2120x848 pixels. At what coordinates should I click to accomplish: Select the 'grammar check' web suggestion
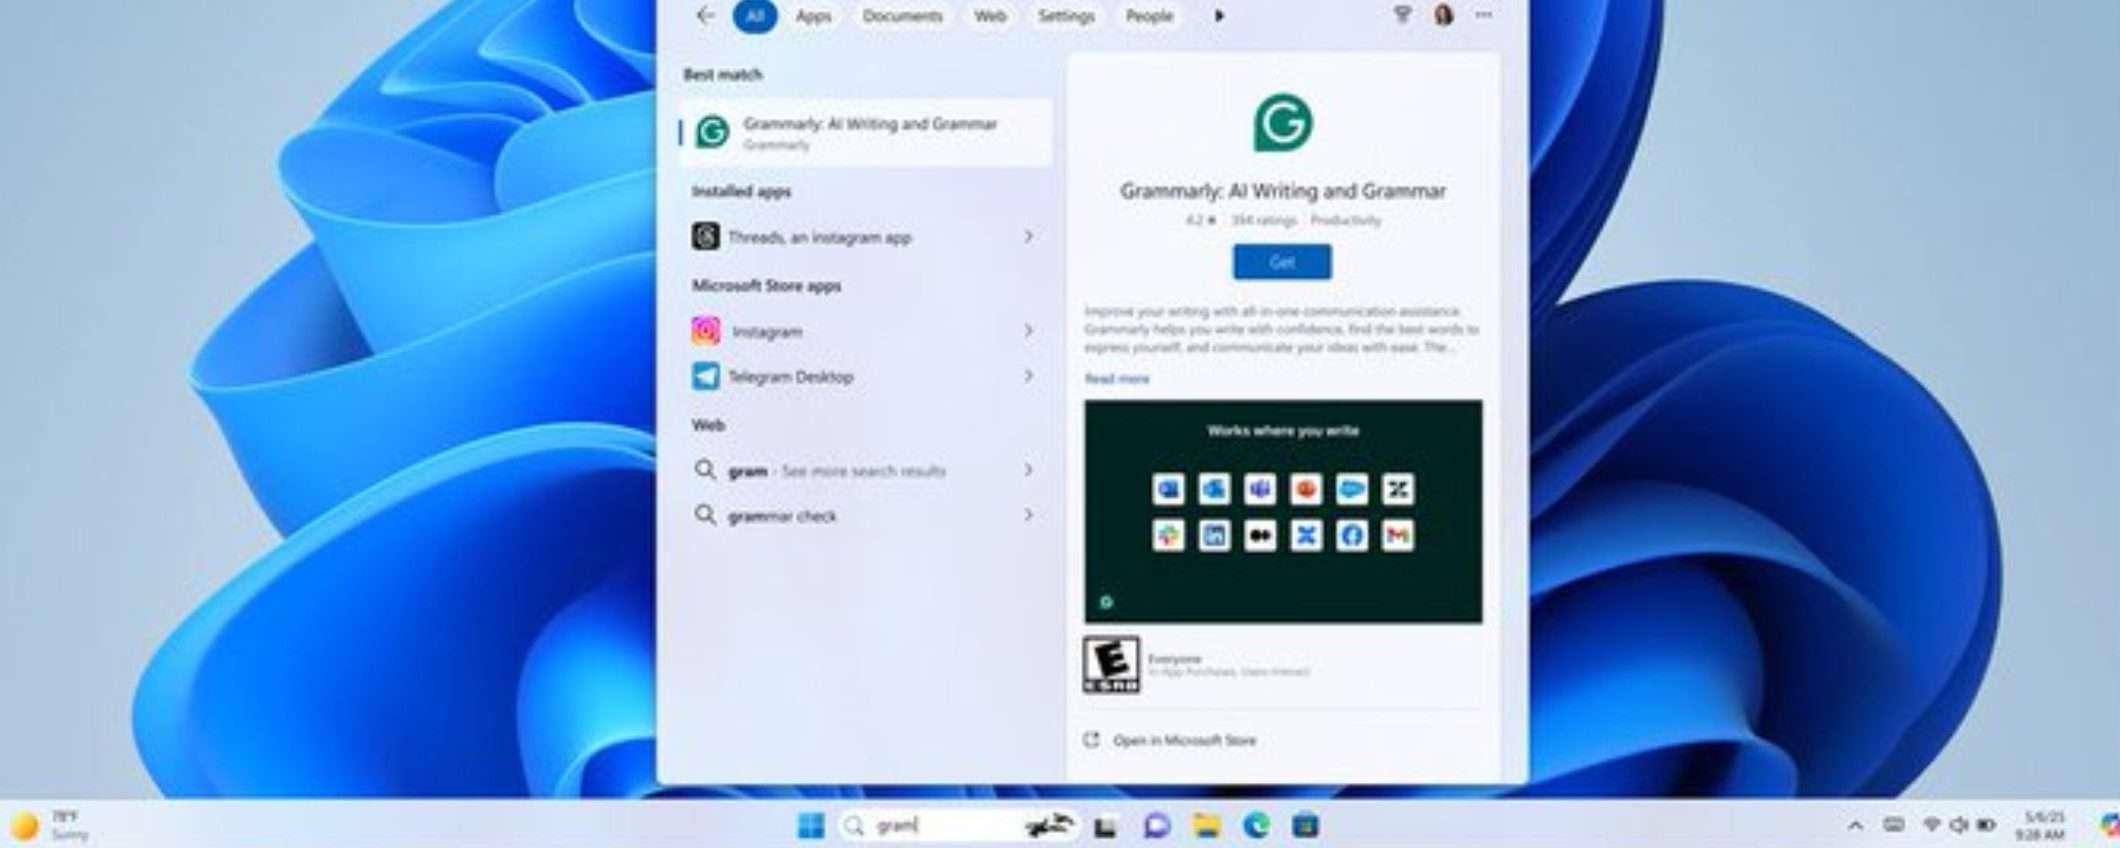(782, 516)
